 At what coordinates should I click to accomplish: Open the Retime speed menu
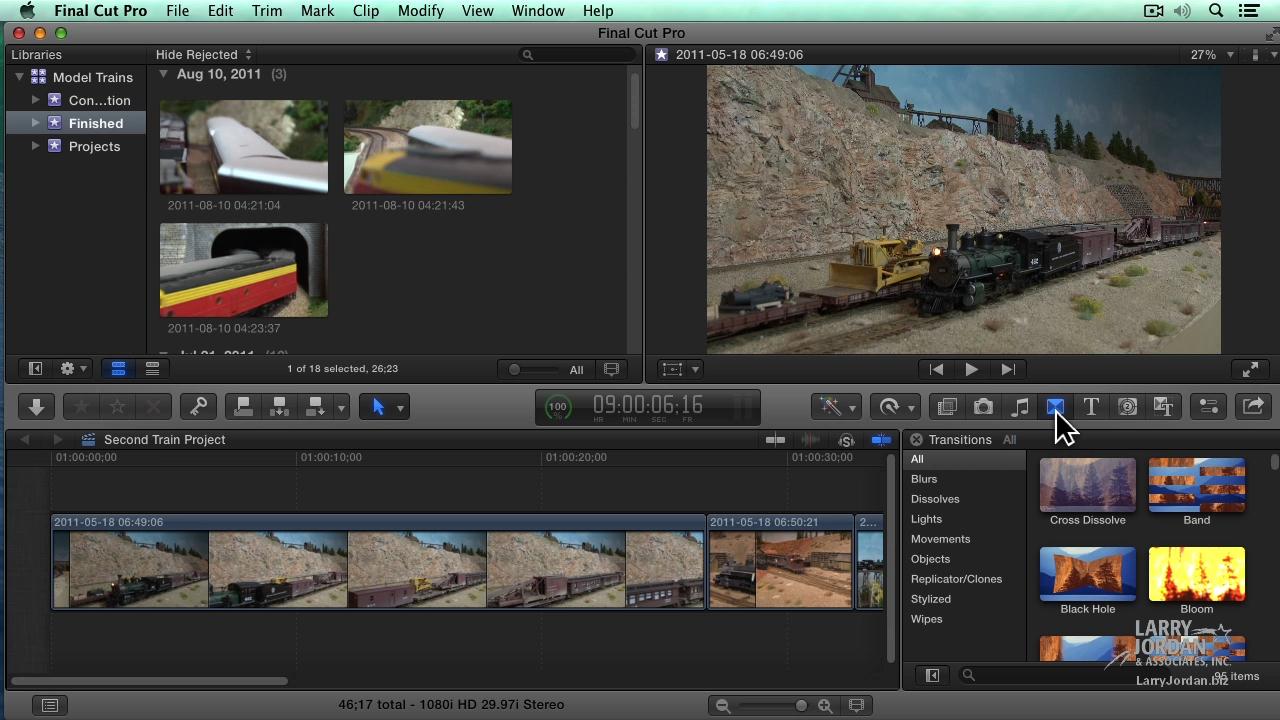[x=896, y=407]
